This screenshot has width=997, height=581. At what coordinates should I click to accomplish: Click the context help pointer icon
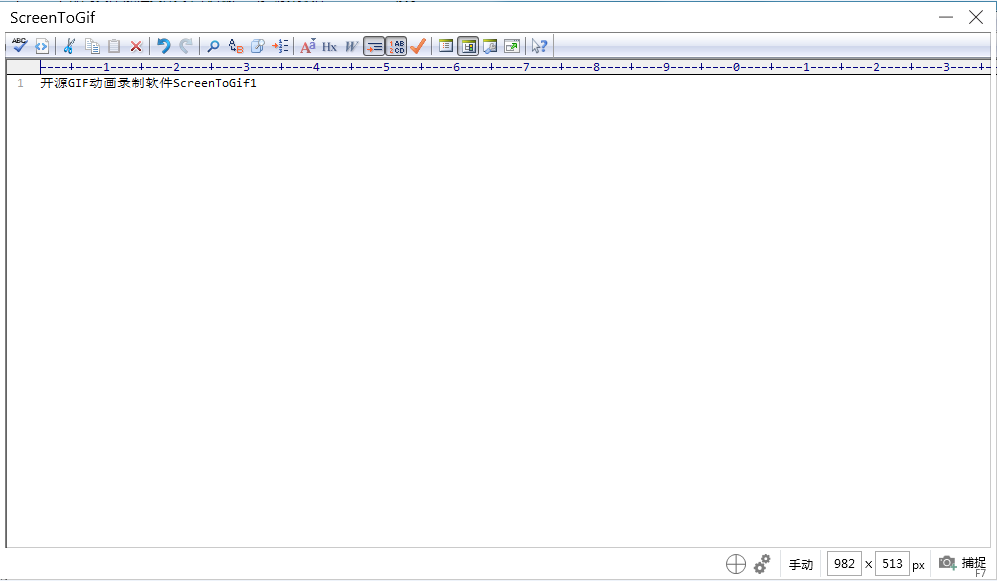click(x=539, y=46)
